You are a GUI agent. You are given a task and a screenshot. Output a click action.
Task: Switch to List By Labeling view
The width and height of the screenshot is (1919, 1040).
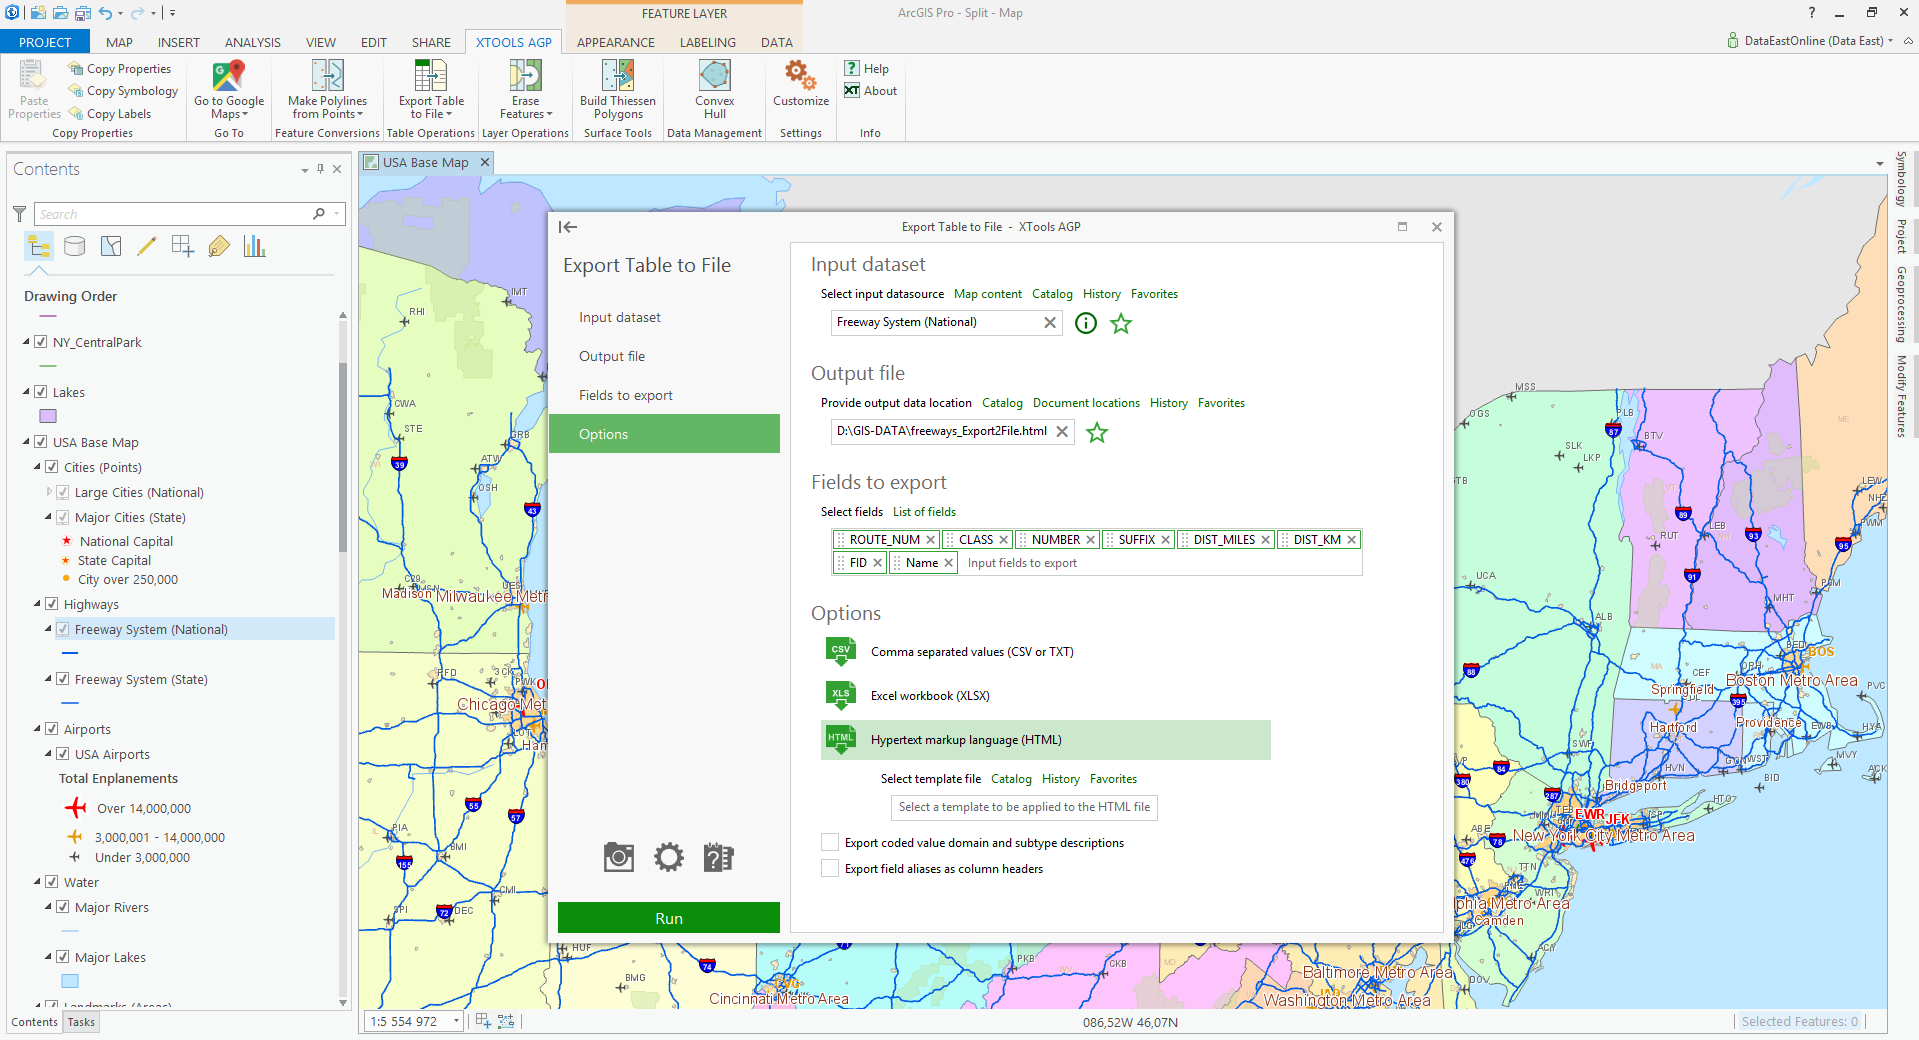point(219,246)
